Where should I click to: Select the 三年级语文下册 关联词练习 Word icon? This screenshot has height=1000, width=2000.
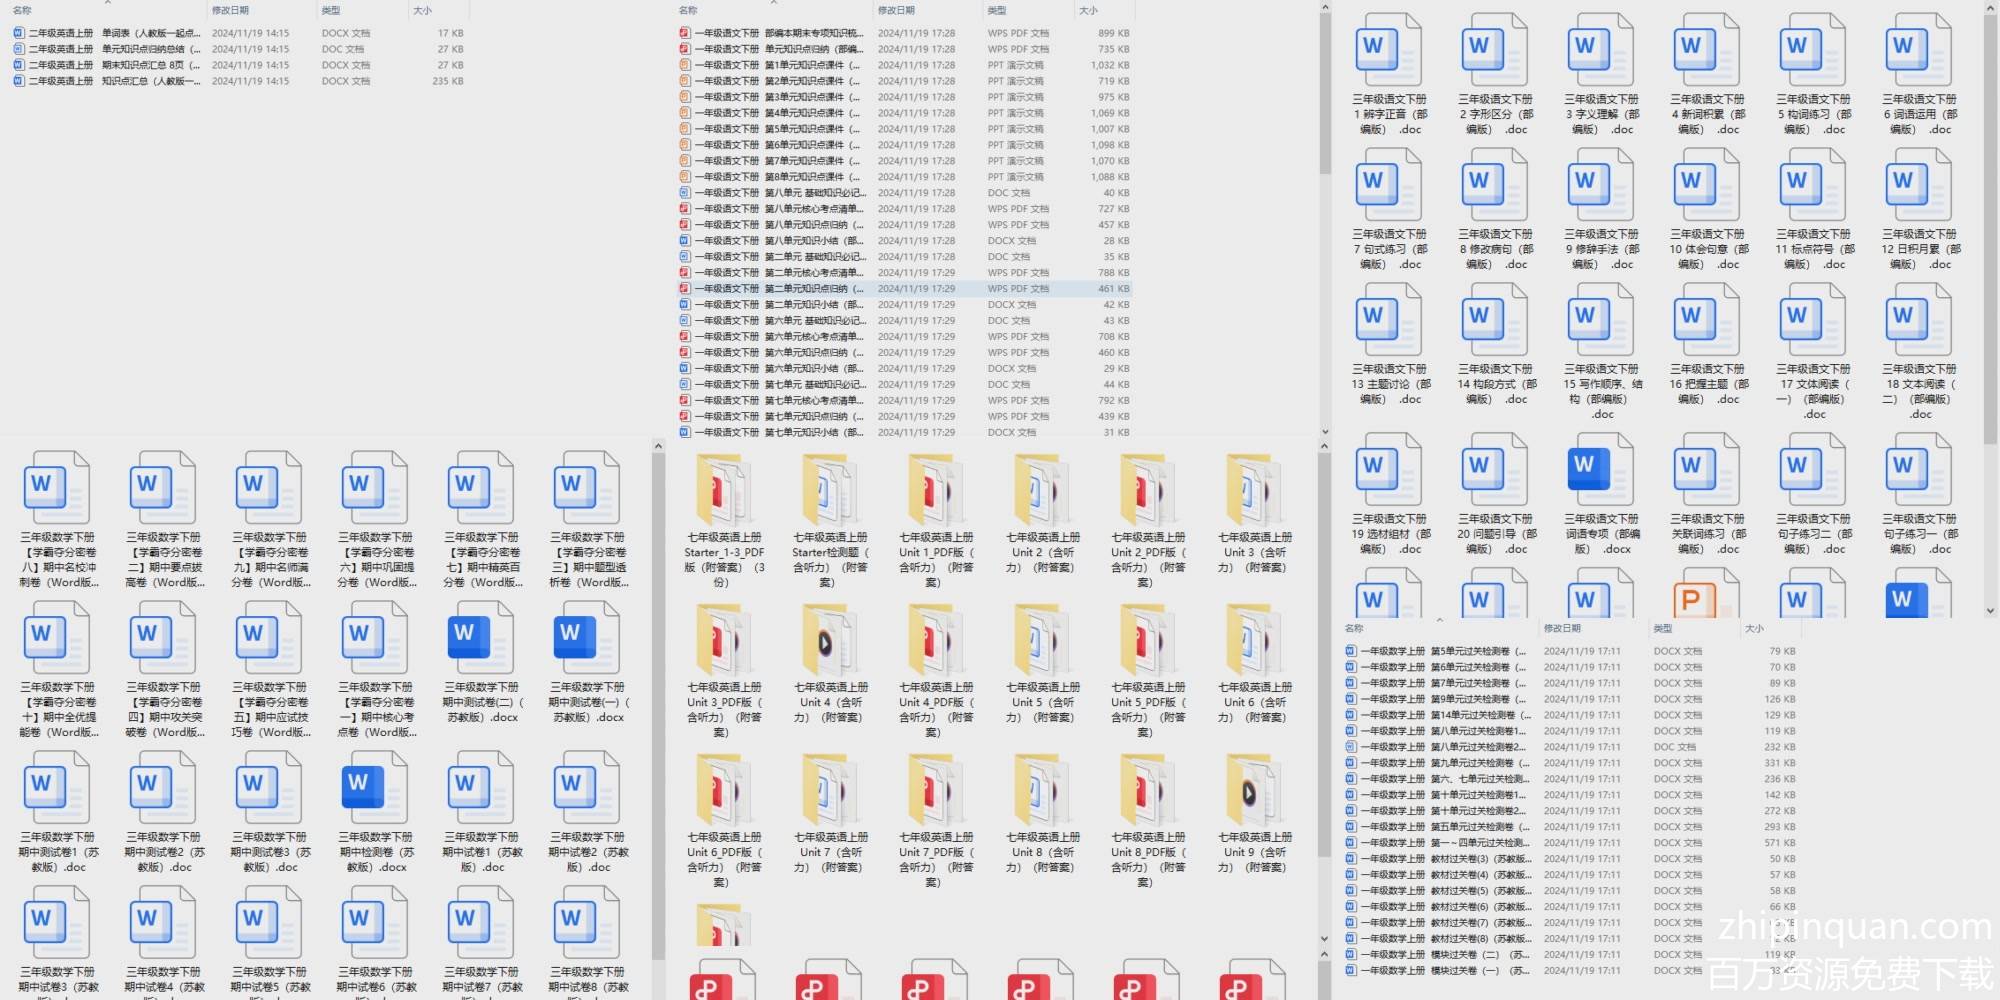(1706, 470)
